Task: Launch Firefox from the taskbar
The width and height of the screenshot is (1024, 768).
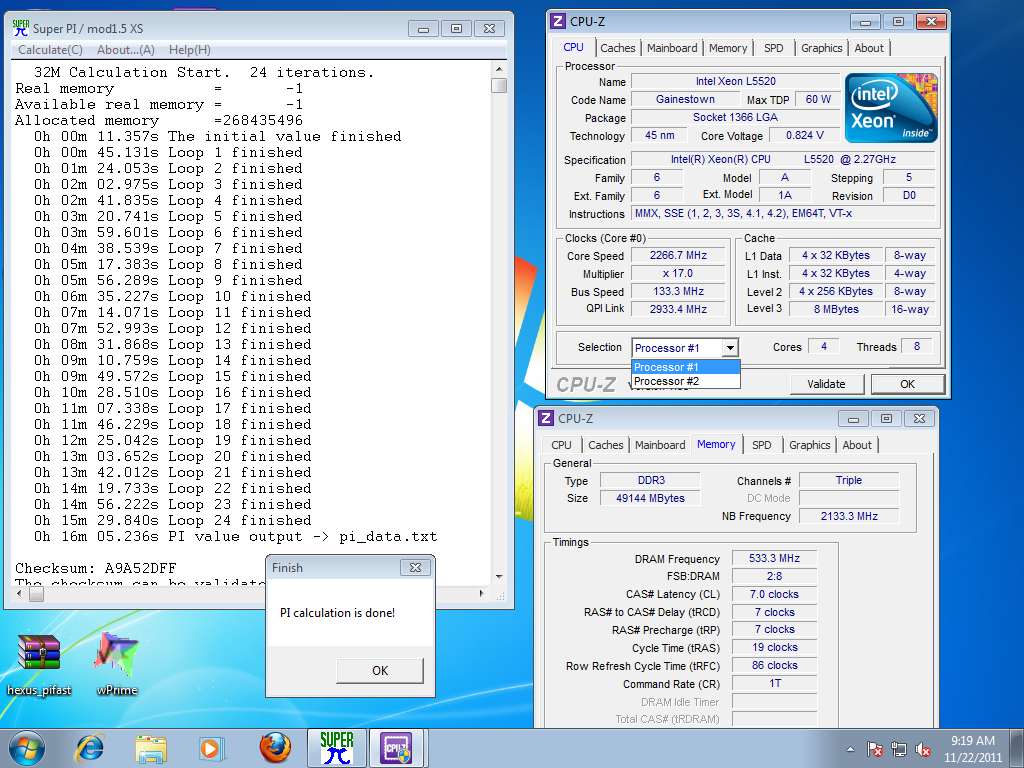Action: point(275,748)
